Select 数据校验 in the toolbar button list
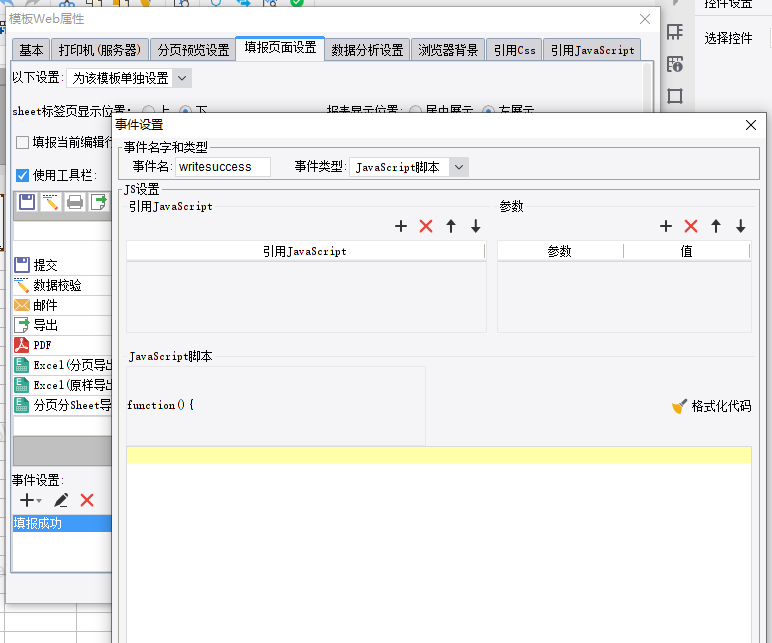Screen dimensions: 772x643 pyautogui.click(x=63, y=285)
